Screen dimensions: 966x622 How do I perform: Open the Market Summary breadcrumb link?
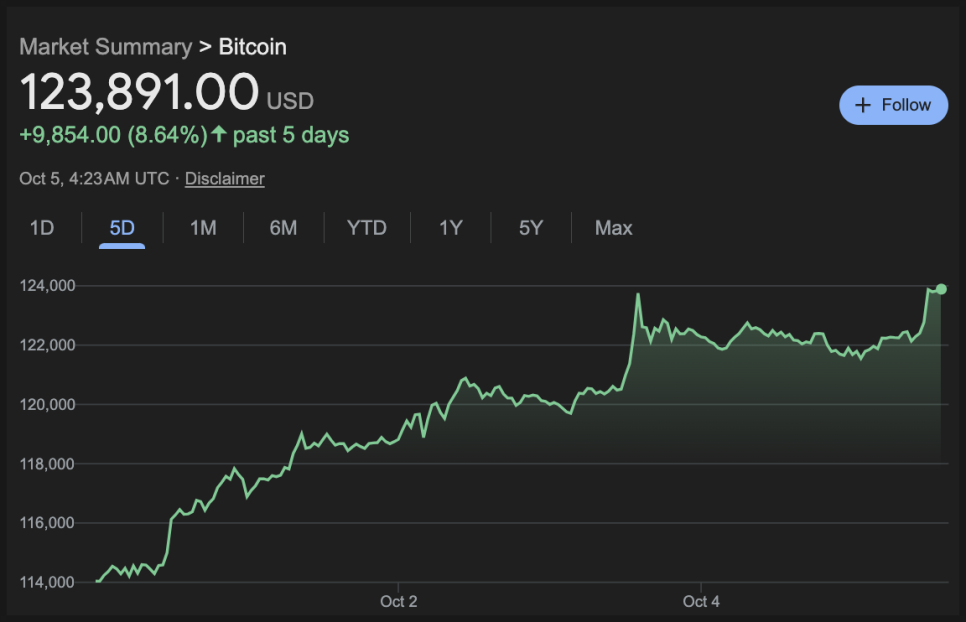click(105, 47)
